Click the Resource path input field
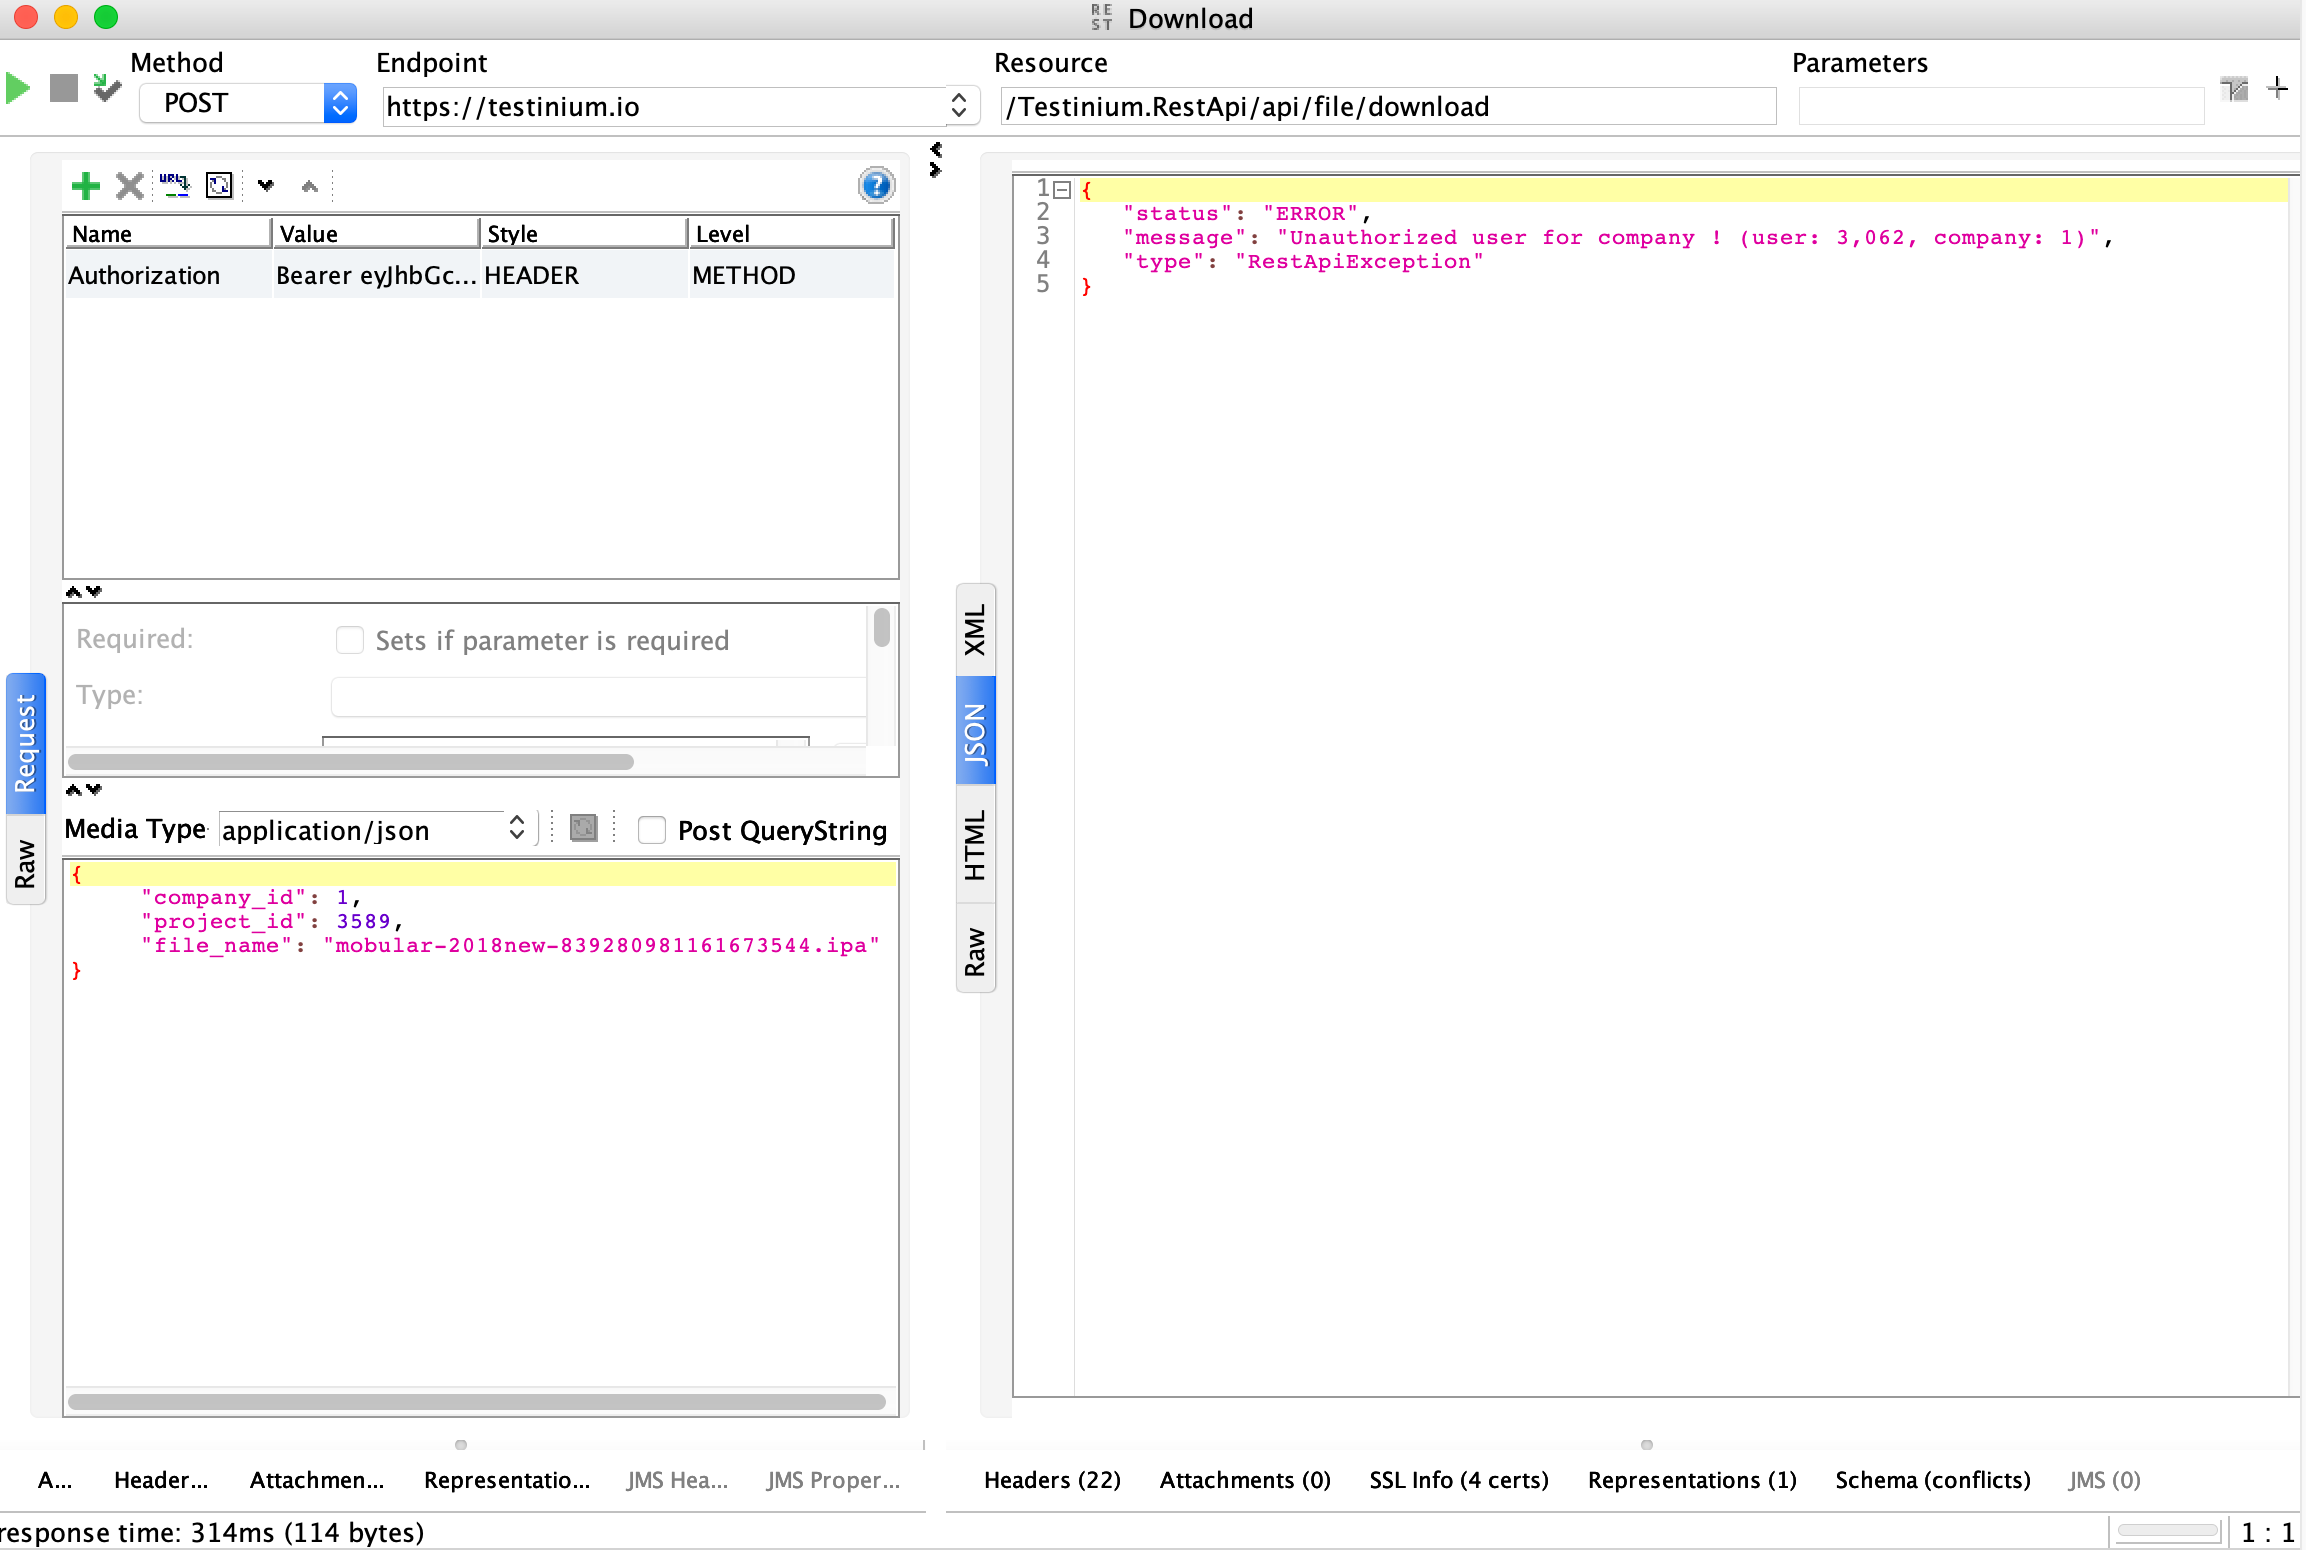This screenshot has width=2306, height=1550. click(1388, 106)
